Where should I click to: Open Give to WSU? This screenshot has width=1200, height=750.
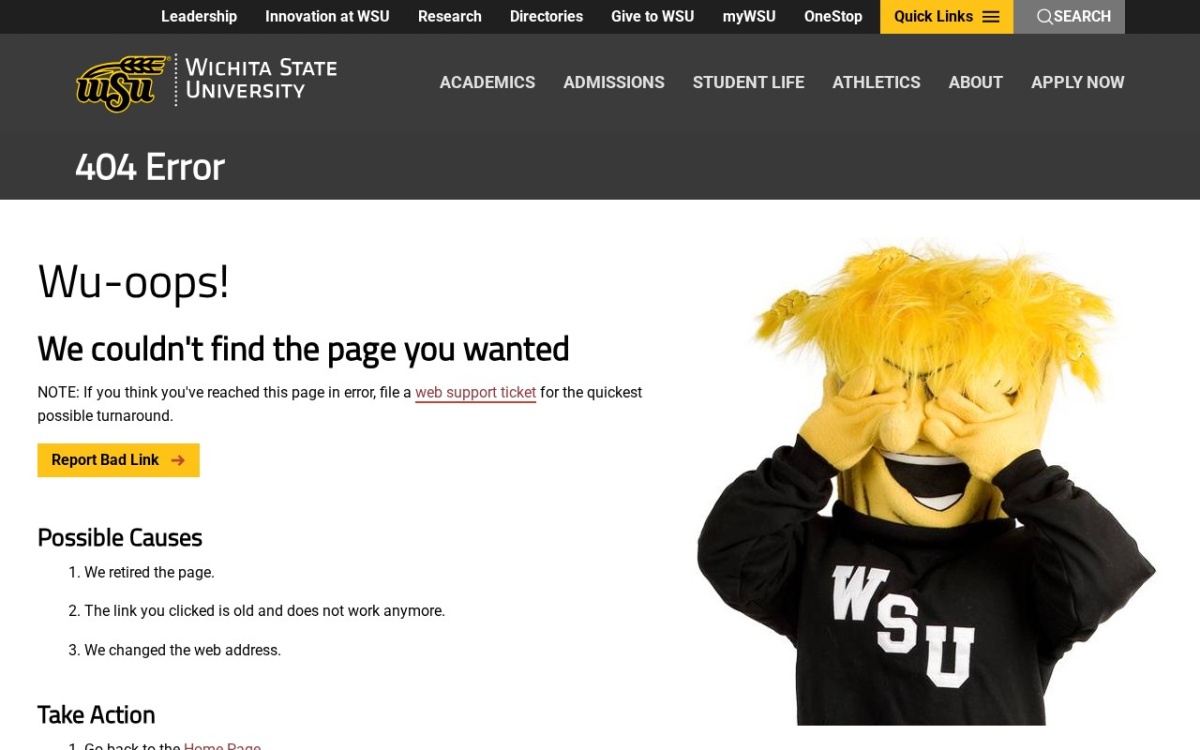pos(653,17)
